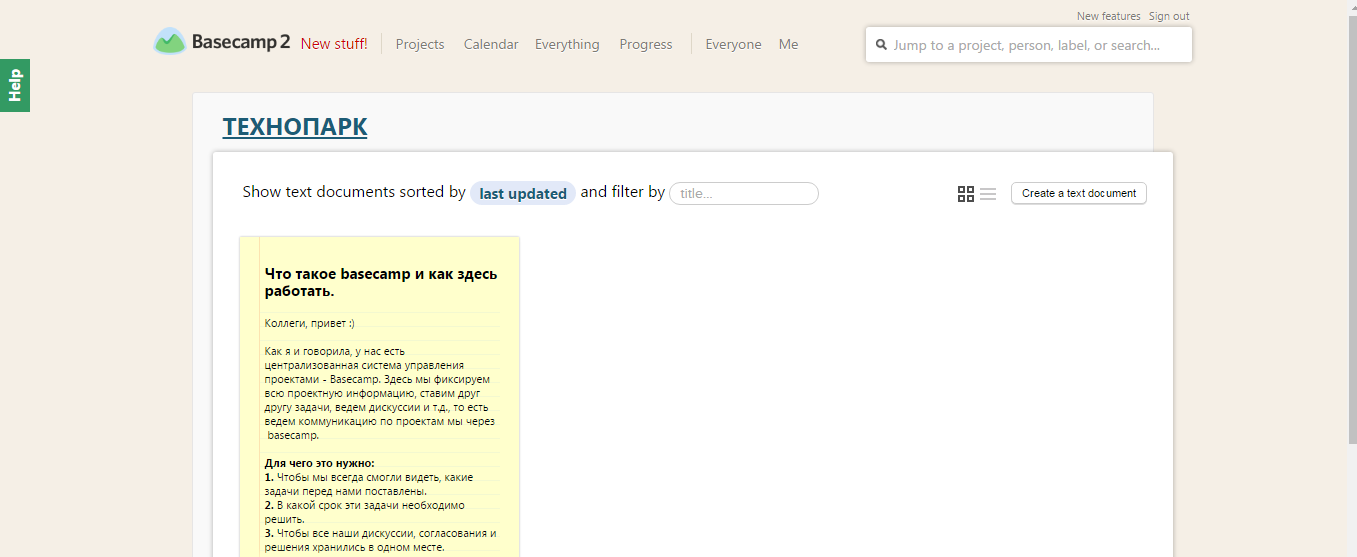Image resolution: width=1357 pixels, height=557 pixels.
Task: Focus the Jump to a project search box
Action: click(x=1029, y=45)
